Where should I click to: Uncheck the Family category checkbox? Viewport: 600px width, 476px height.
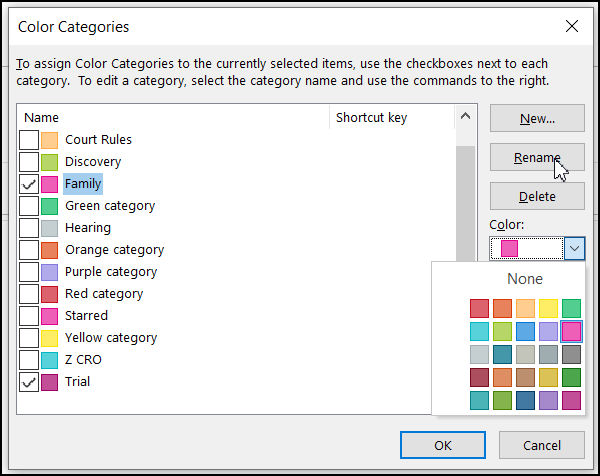(x=29, y=184)
